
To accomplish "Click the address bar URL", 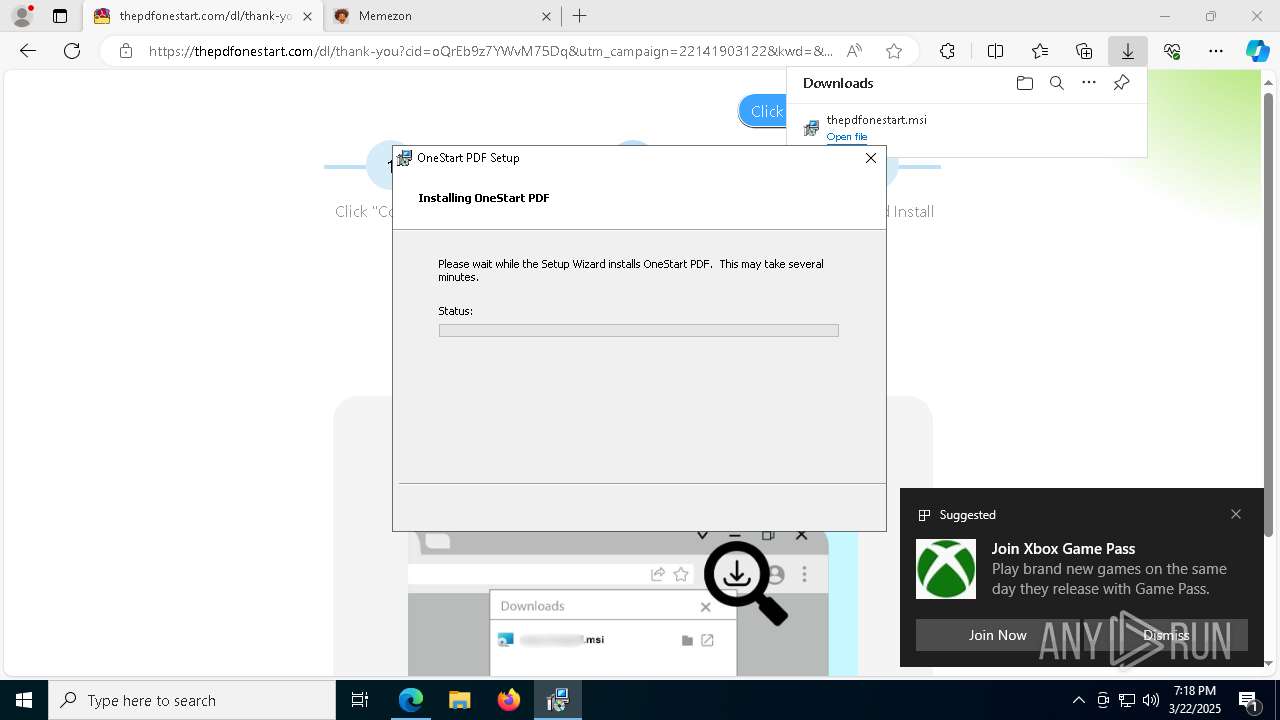I will point(490,51).
